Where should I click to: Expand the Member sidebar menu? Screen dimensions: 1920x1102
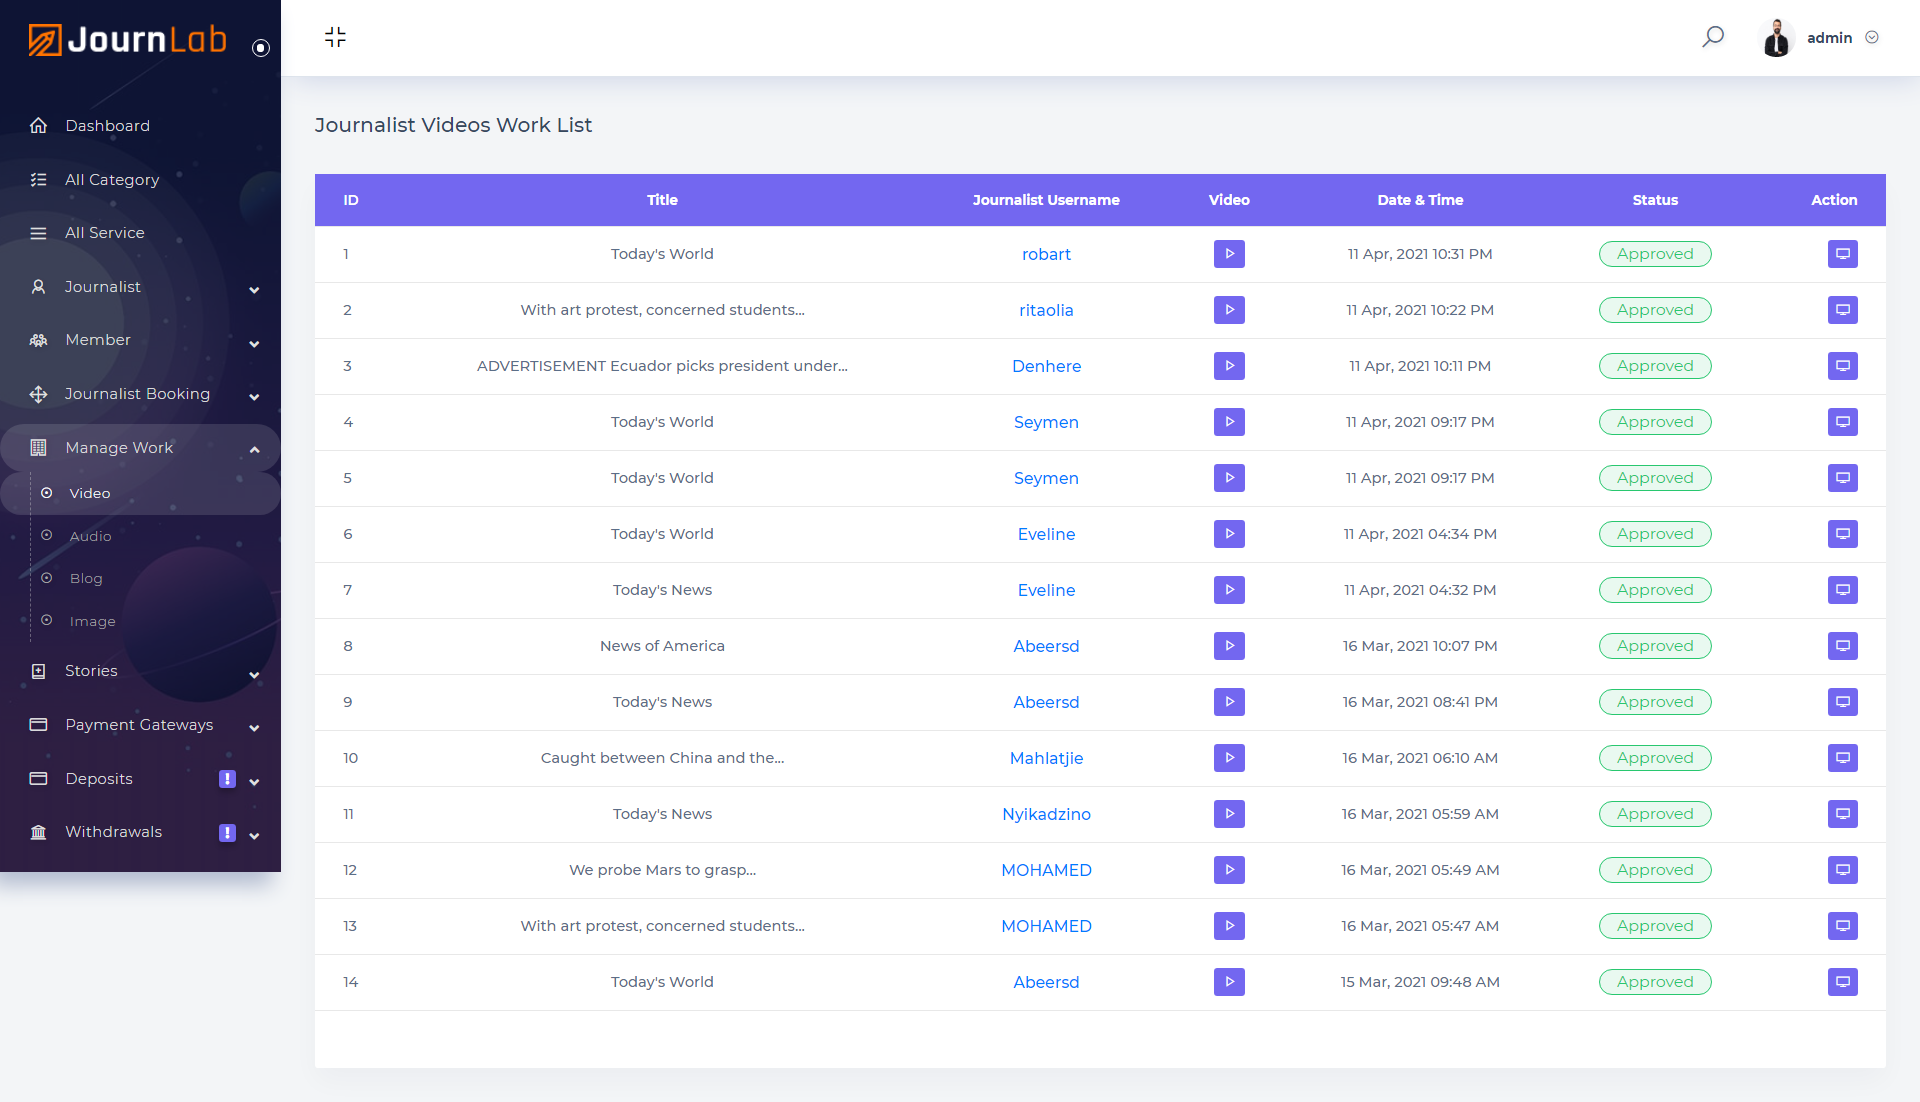click(140, 340)
